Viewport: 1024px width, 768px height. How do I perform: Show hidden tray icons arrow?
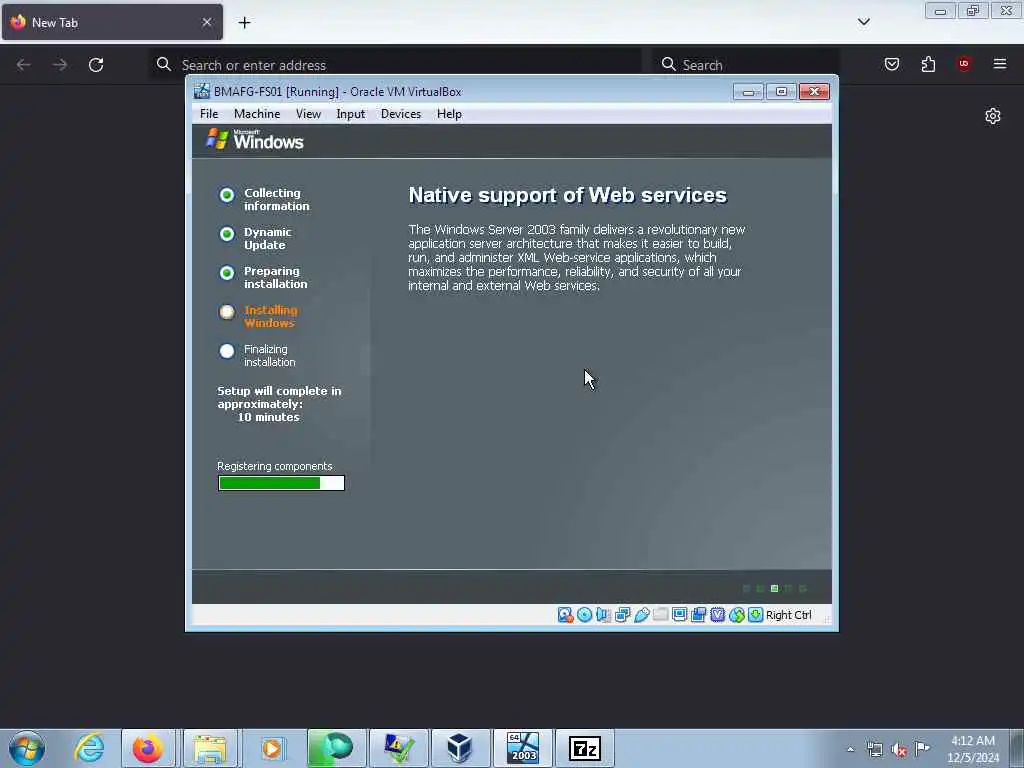850,749
